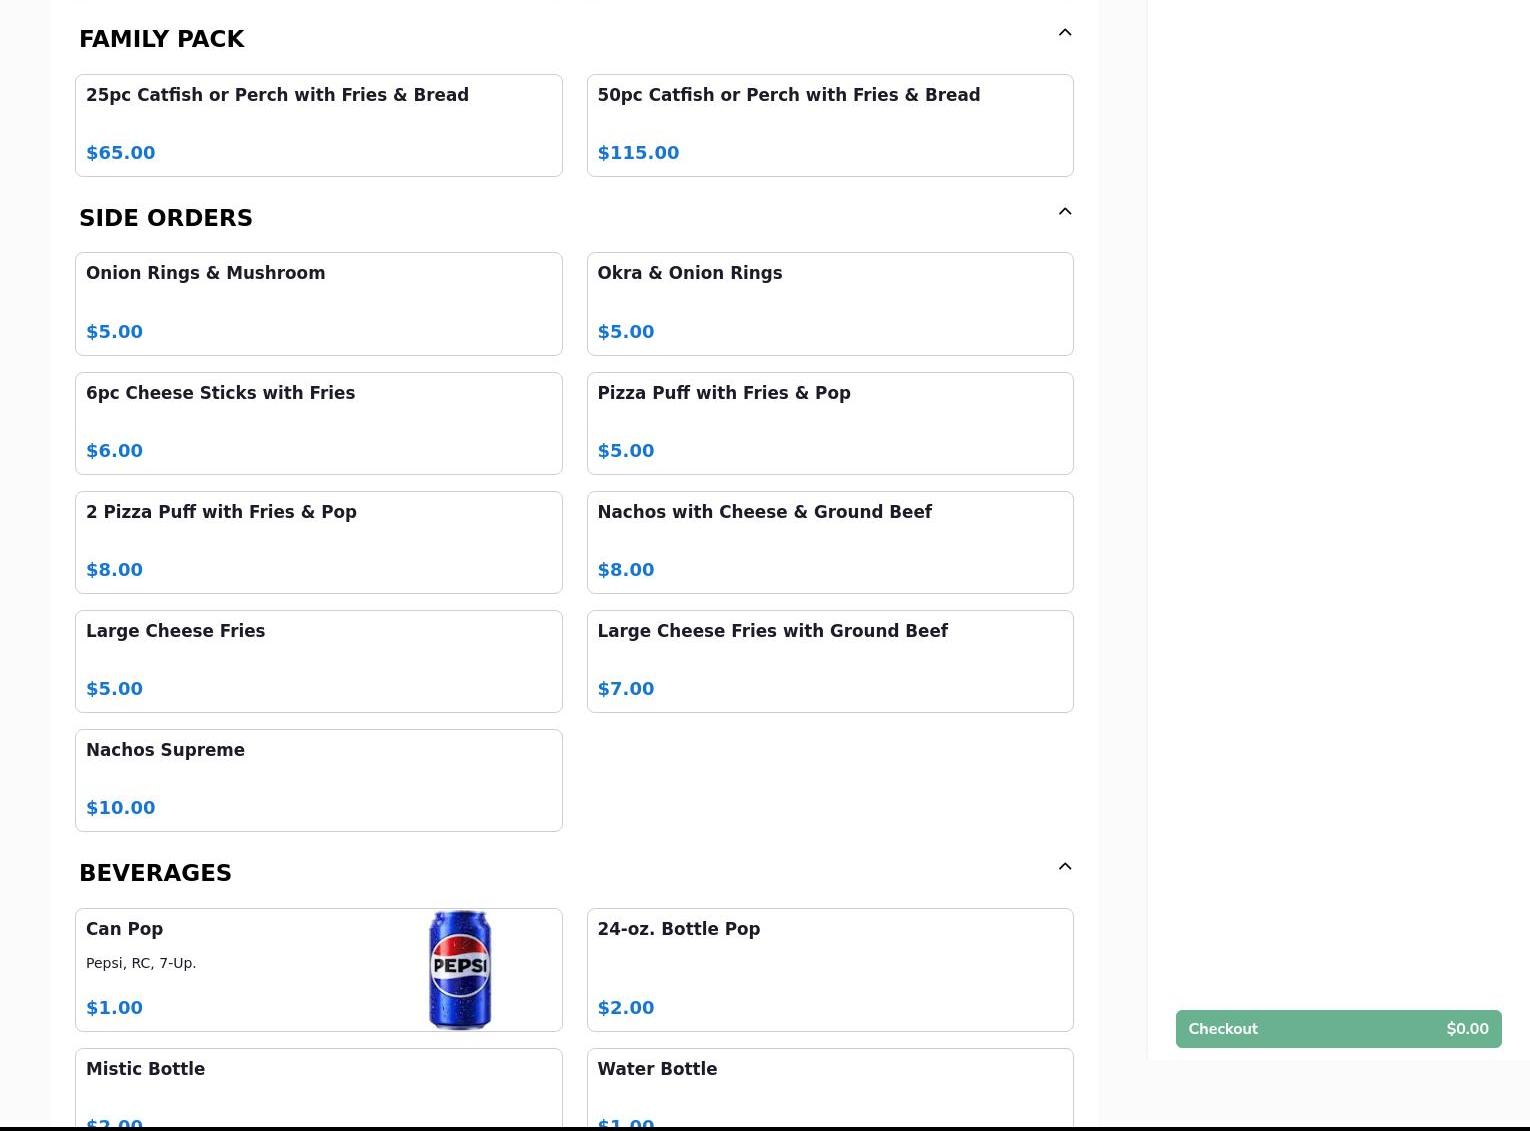Screen dimensions: 1530x1131
Task: Collapse the Beverages section
Action: tap(1064, 867)
